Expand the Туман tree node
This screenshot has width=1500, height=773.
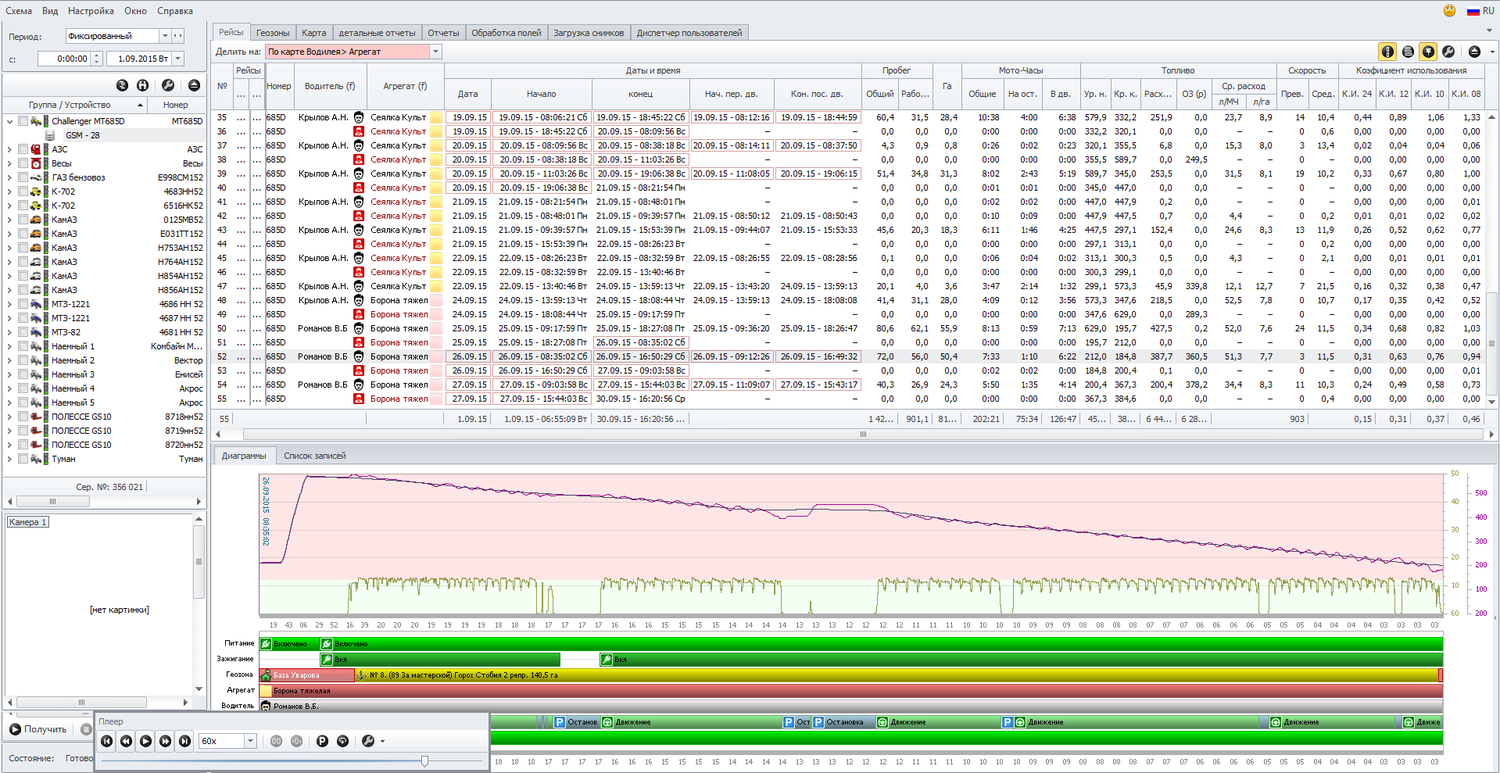(10, 459)
